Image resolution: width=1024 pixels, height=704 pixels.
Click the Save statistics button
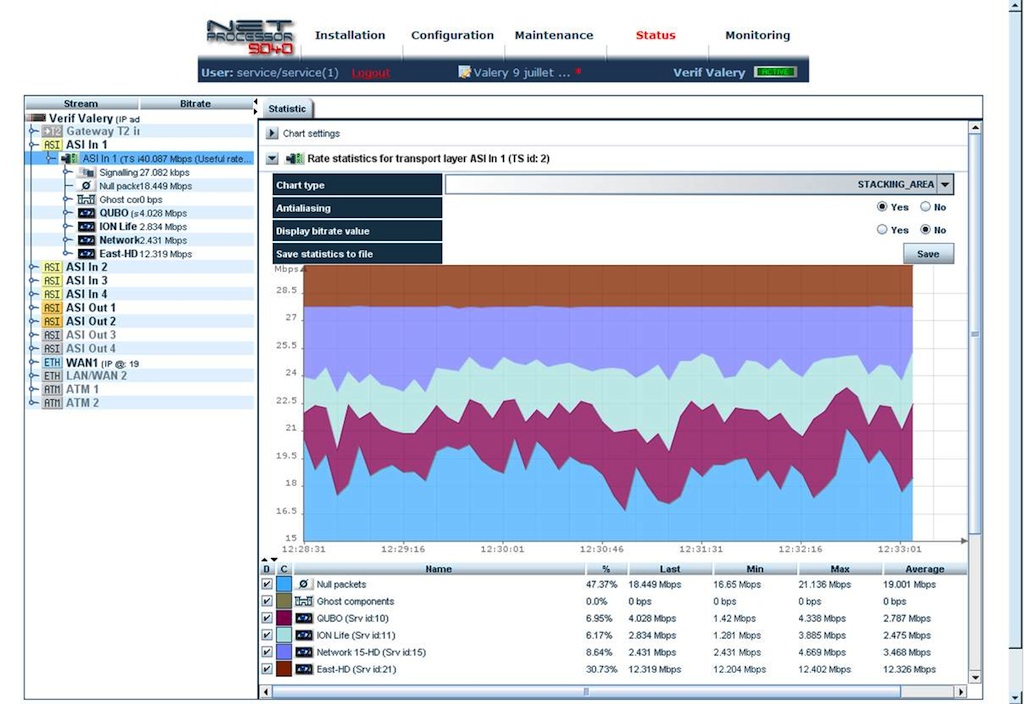928,254
